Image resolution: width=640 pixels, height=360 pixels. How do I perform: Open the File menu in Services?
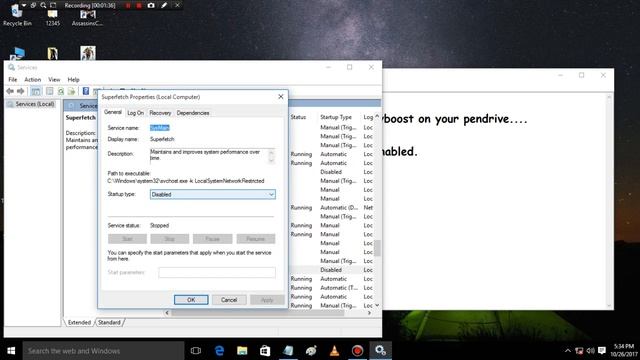click(13, 80)
